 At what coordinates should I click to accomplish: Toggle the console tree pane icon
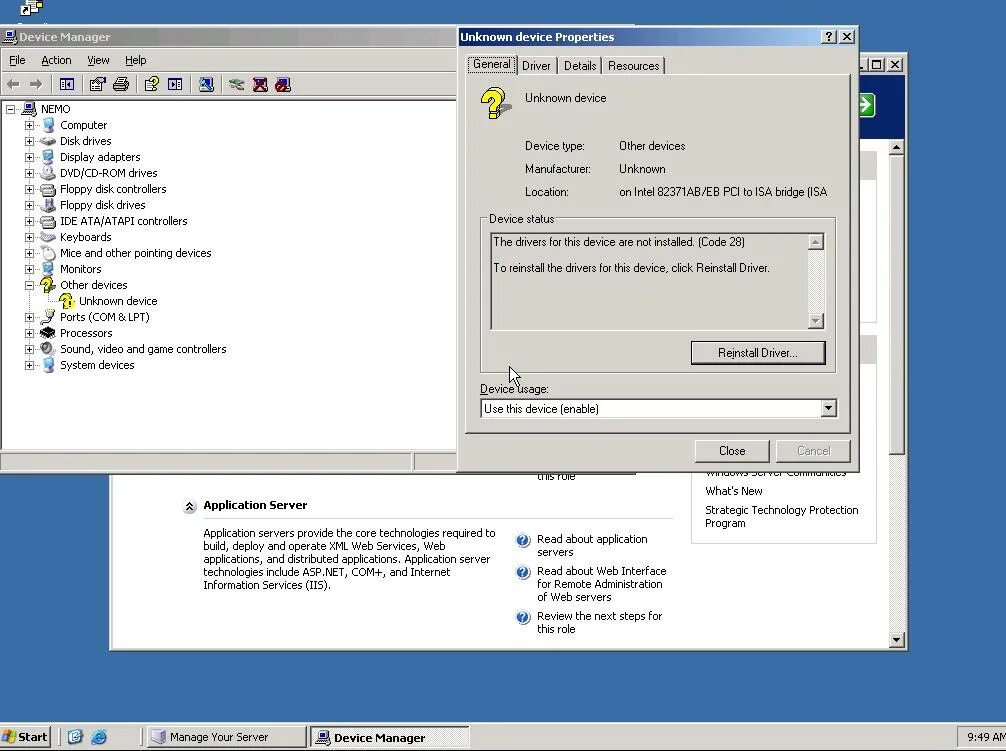pyautogui.click(x=67, y=84)
